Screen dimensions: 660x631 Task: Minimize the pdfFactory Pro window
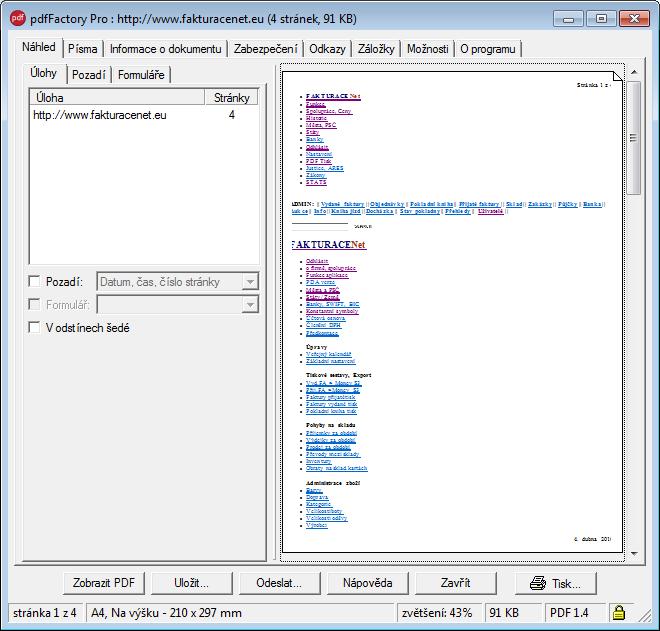(x=568, y=19)
